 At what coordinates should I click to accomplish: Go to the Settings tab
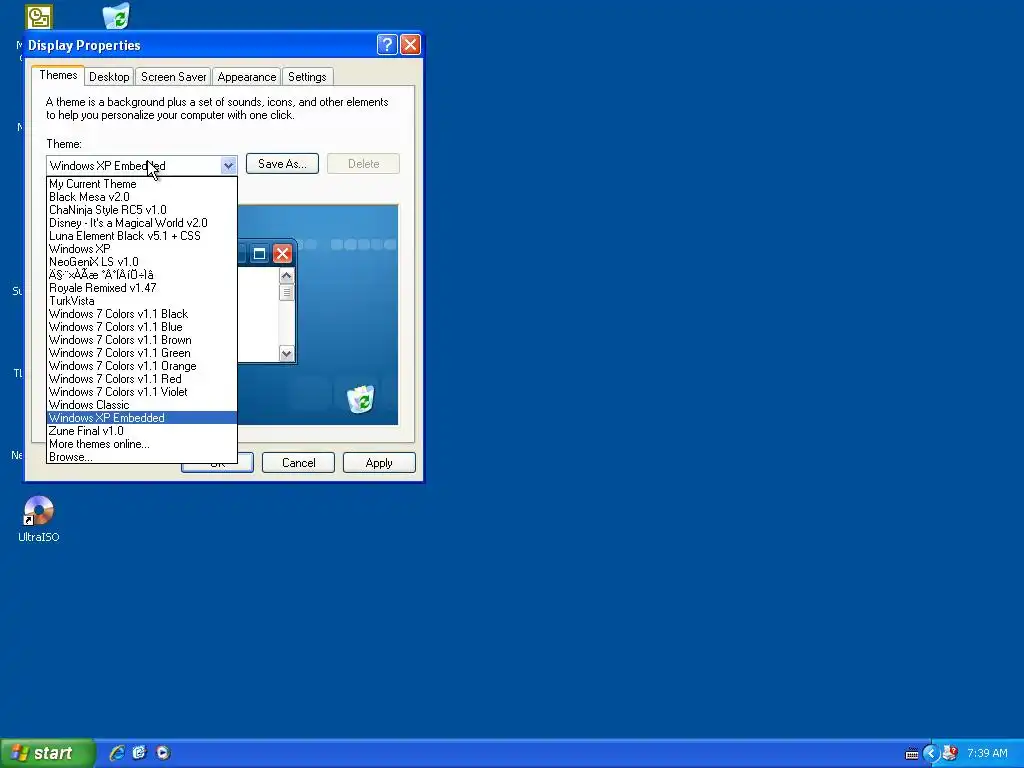307,77
